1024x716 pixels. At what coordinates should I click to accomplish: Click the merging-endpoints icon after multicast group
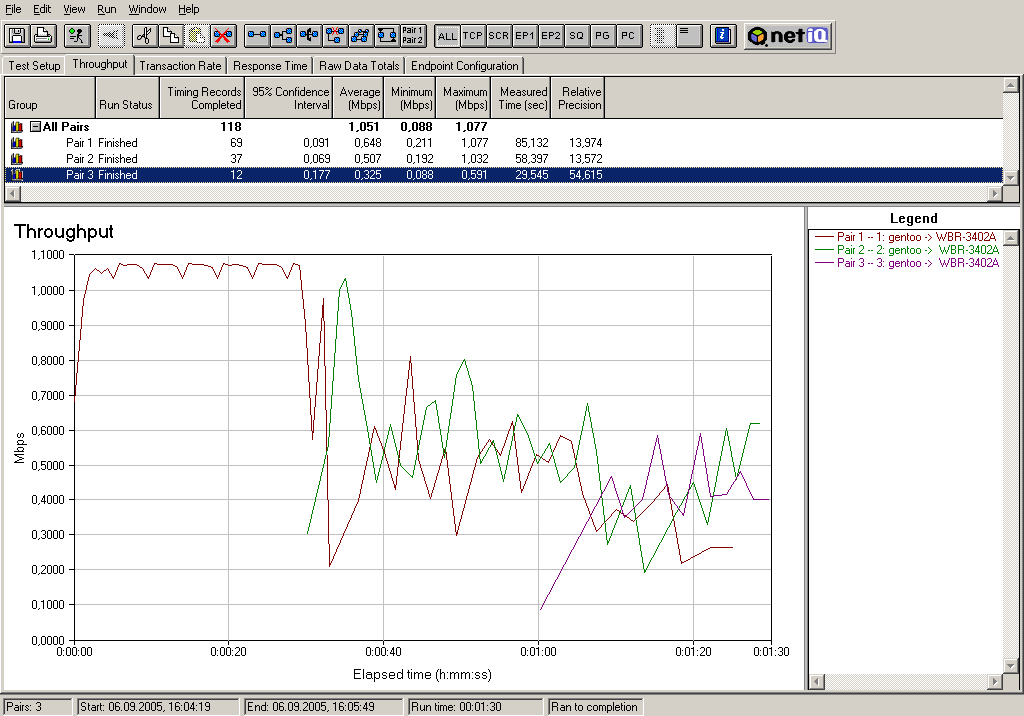point(309,35)
